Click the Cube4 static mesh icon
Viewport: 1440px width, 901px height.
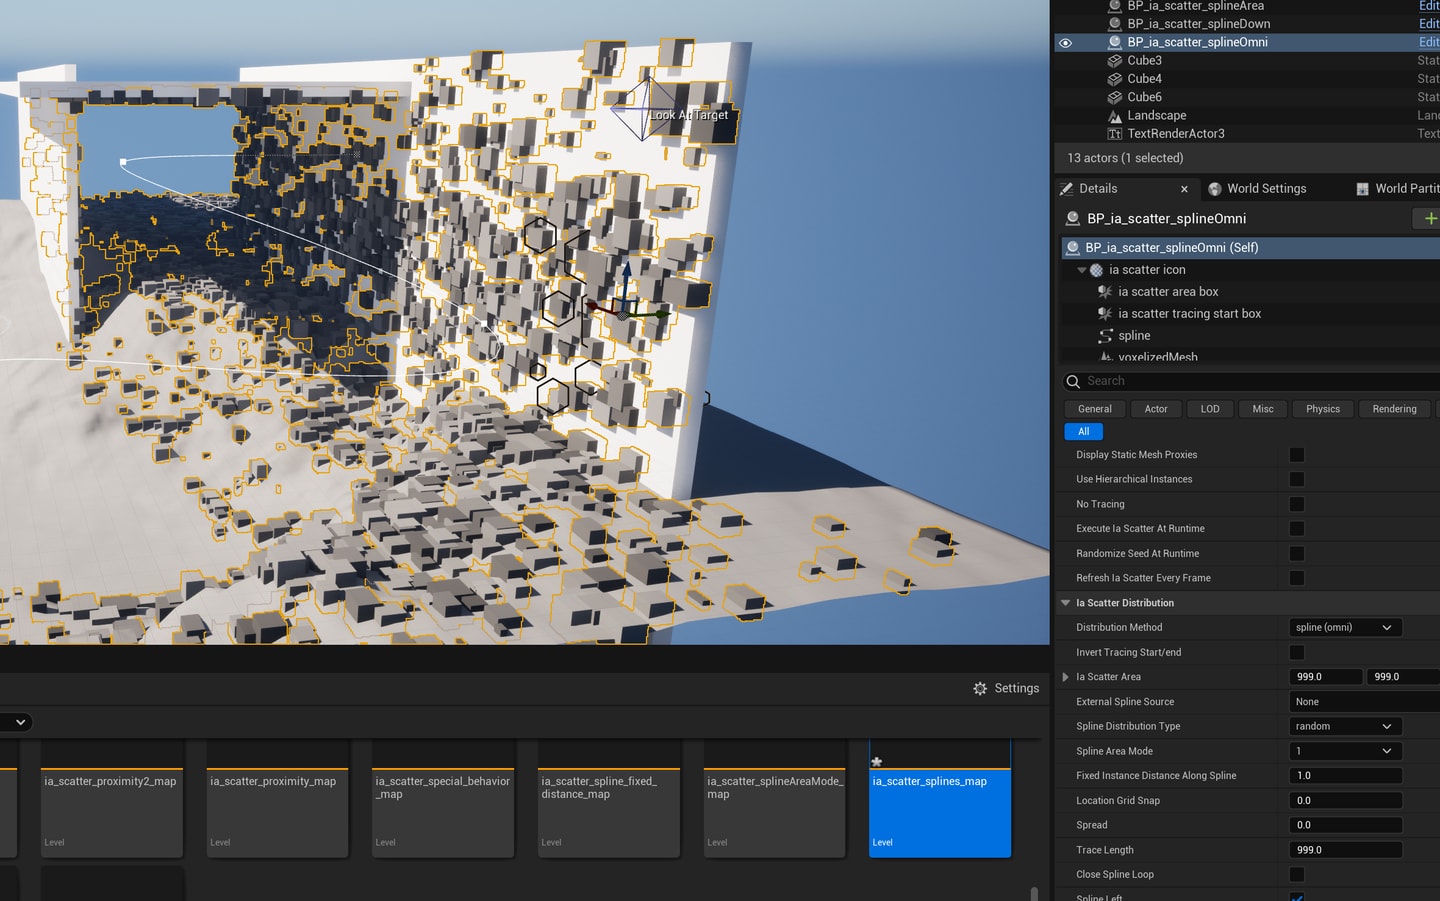coord(1114,79)
